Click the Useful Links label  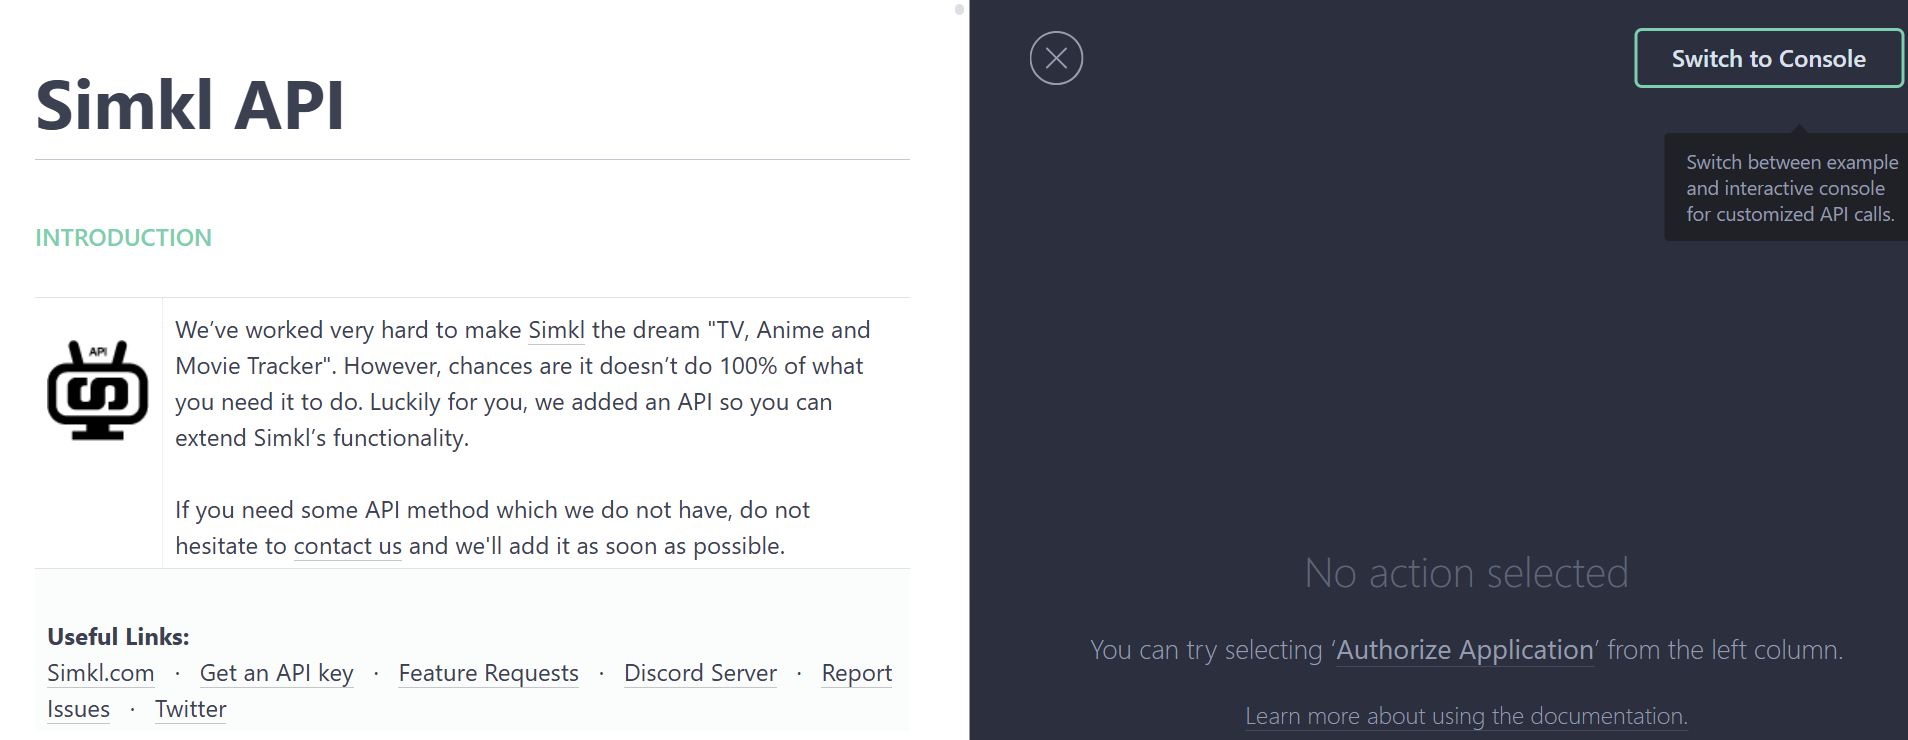(118, 637)
